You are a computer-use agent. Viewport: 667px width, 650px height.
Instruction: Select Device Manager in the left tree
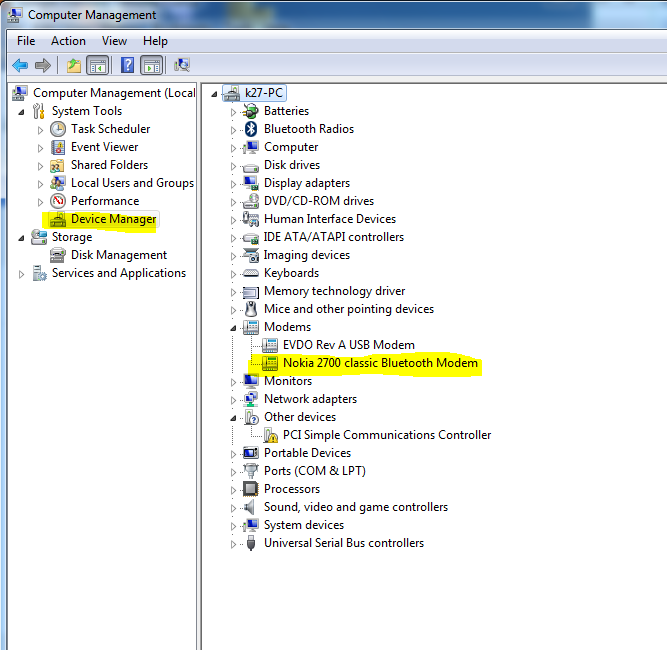point(114,219)
